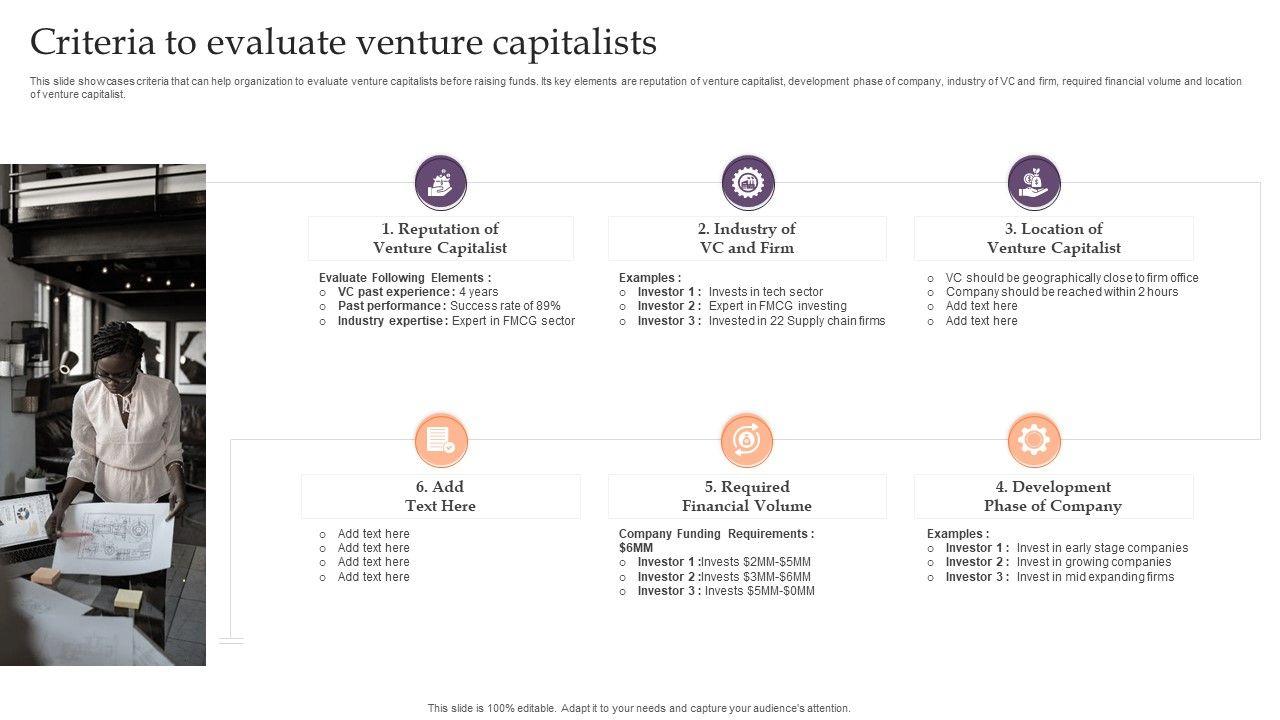The height and width of the screenshot is (720, 1280).
Task: Click the 'This slide is 100% editable' footer text
Action: 639,708
